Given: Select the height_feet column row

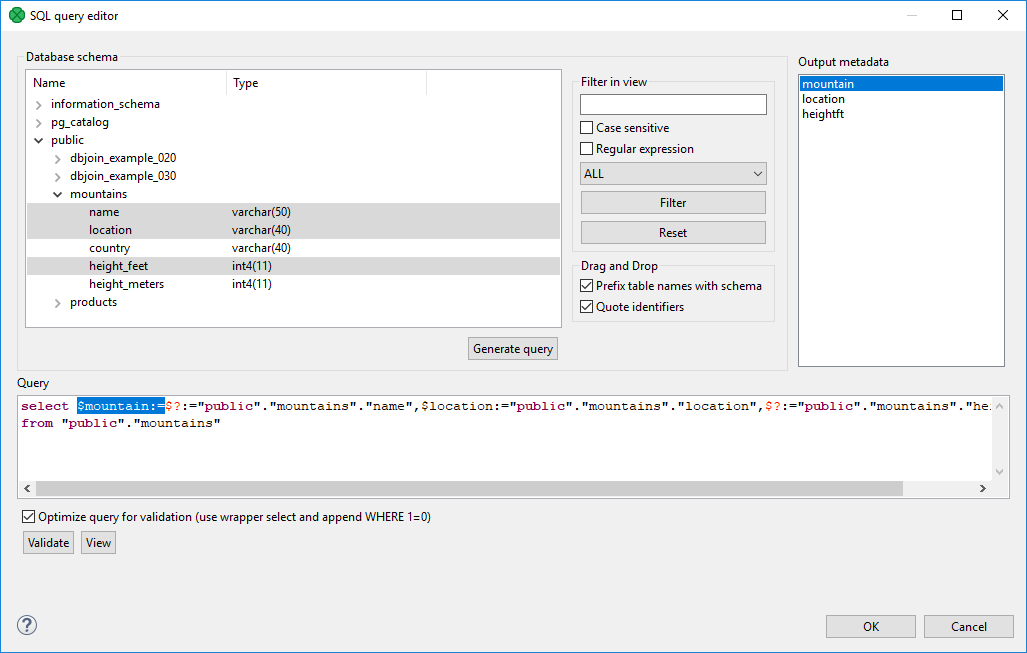Looking at the screenshot, I should click(118, 265).
